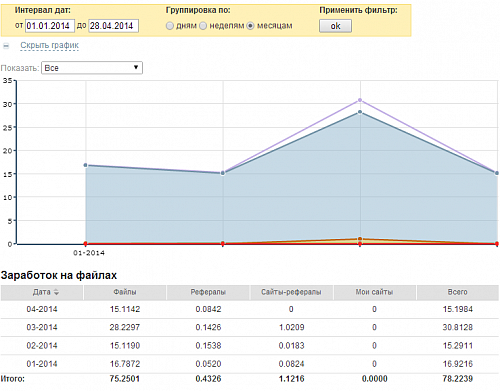Click the Итого: row label
This screenshot has width=500, height=391.
[x=13, y=379]
